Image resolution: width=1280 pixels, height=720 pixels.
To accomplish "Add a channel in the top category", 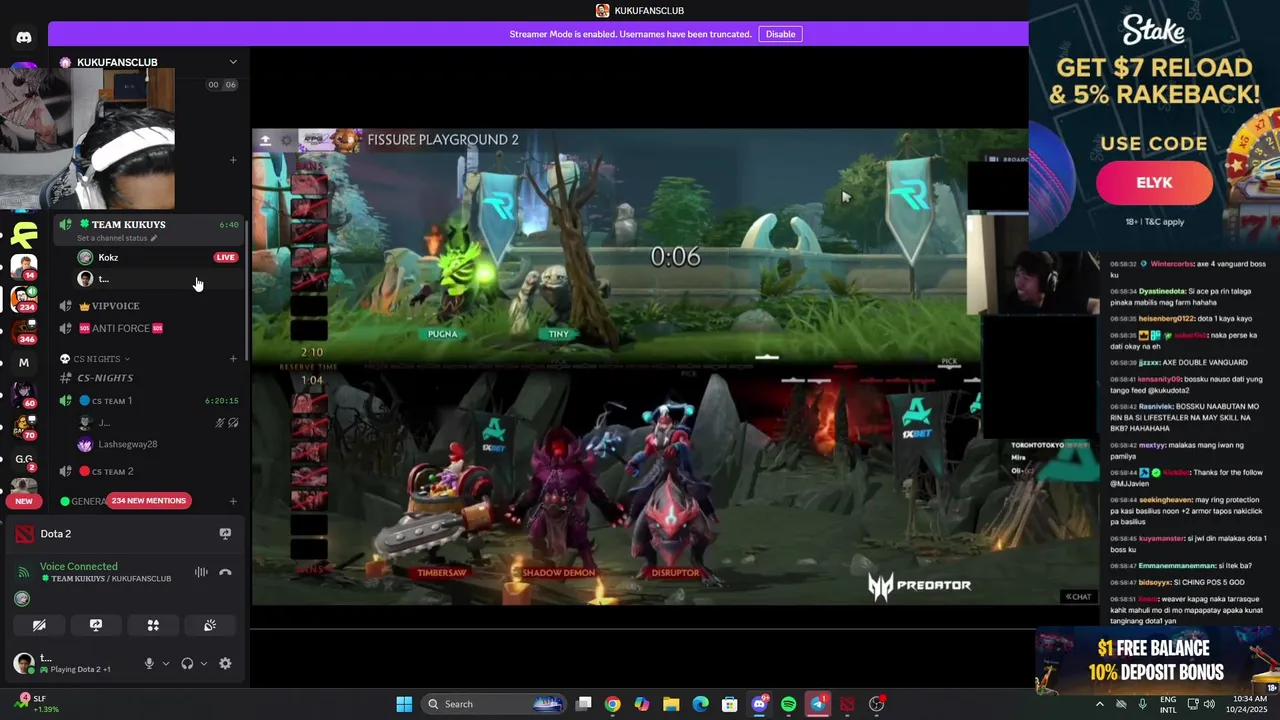I will (233, 160).
